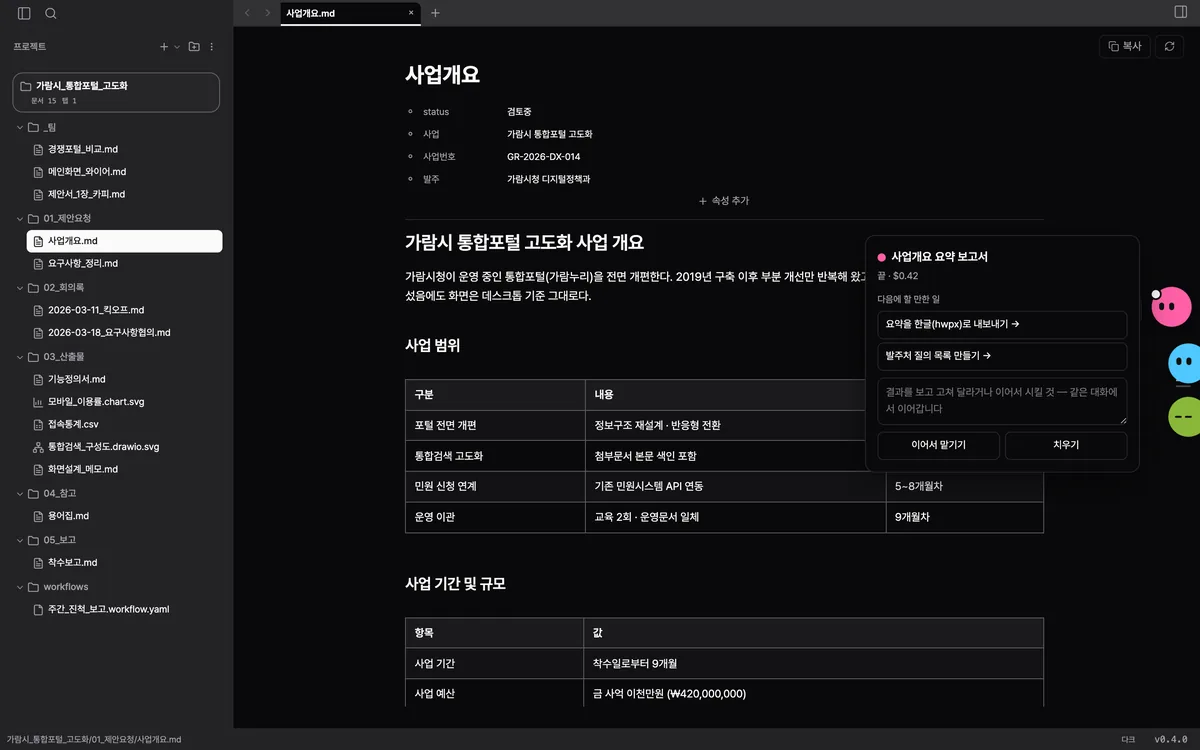Collapse the _팀 folder
The width and height of the screenshot is (1200, 750).
click(20, 127)
